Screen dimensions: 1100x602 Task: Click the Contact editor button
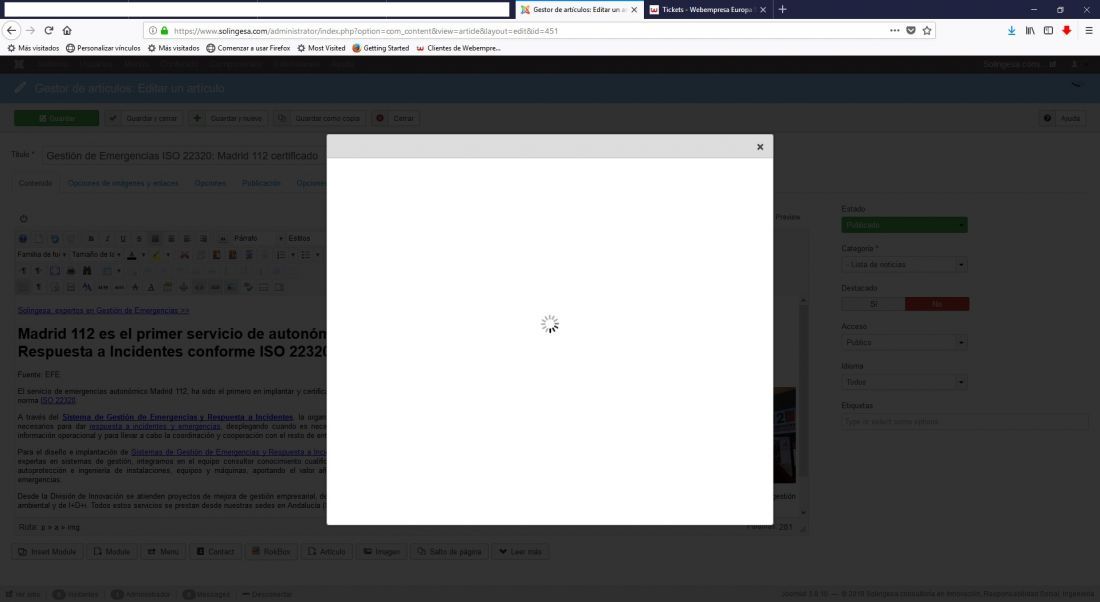[x=215, y=552]
